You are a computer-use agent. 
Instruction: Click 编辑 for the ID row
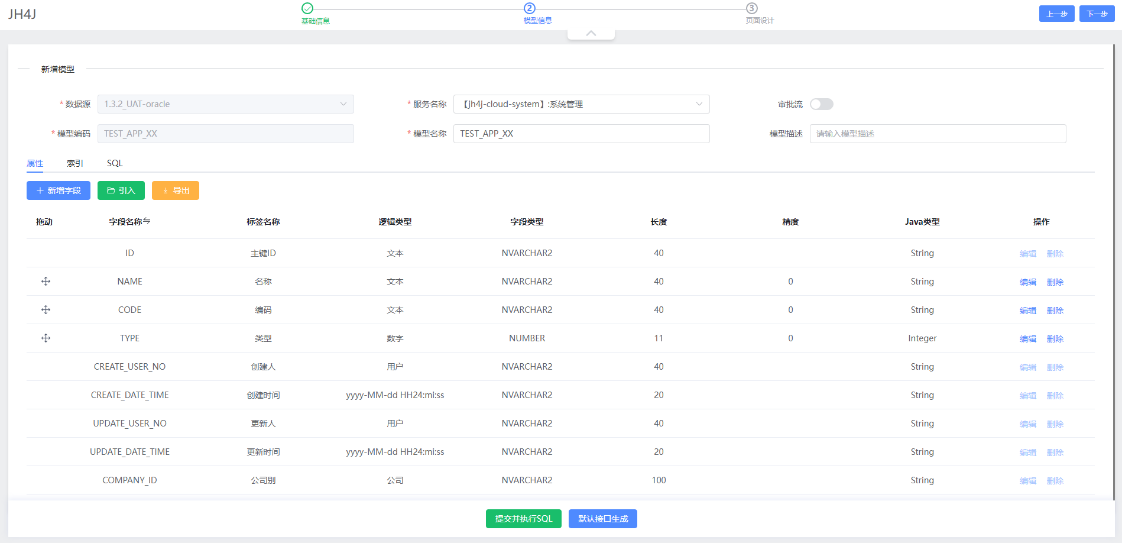tap(1028, 253)
